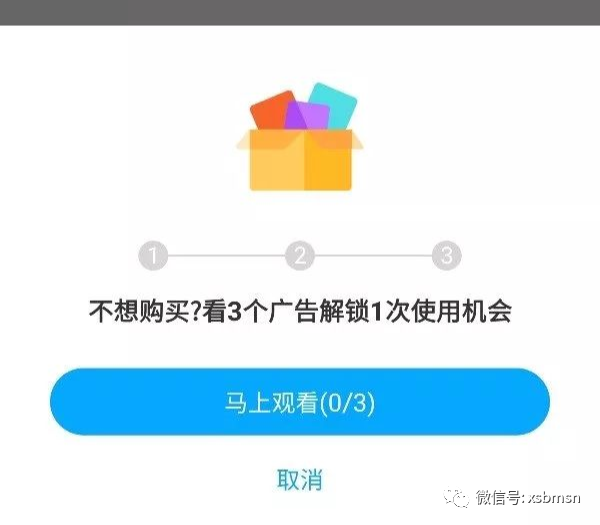Click the (0/3) counter on watch button
The image size is (600, 525).
(347, 403)
